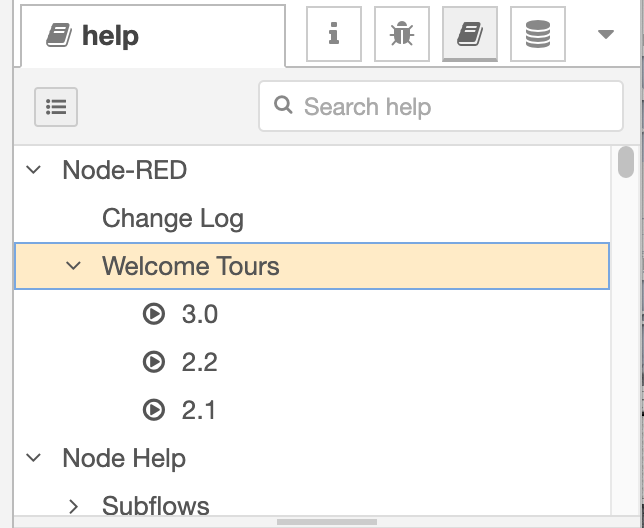Viewport: 644px width, 528px height.
Task: Open the debug messages bug icon
Action: coord(402,34)
